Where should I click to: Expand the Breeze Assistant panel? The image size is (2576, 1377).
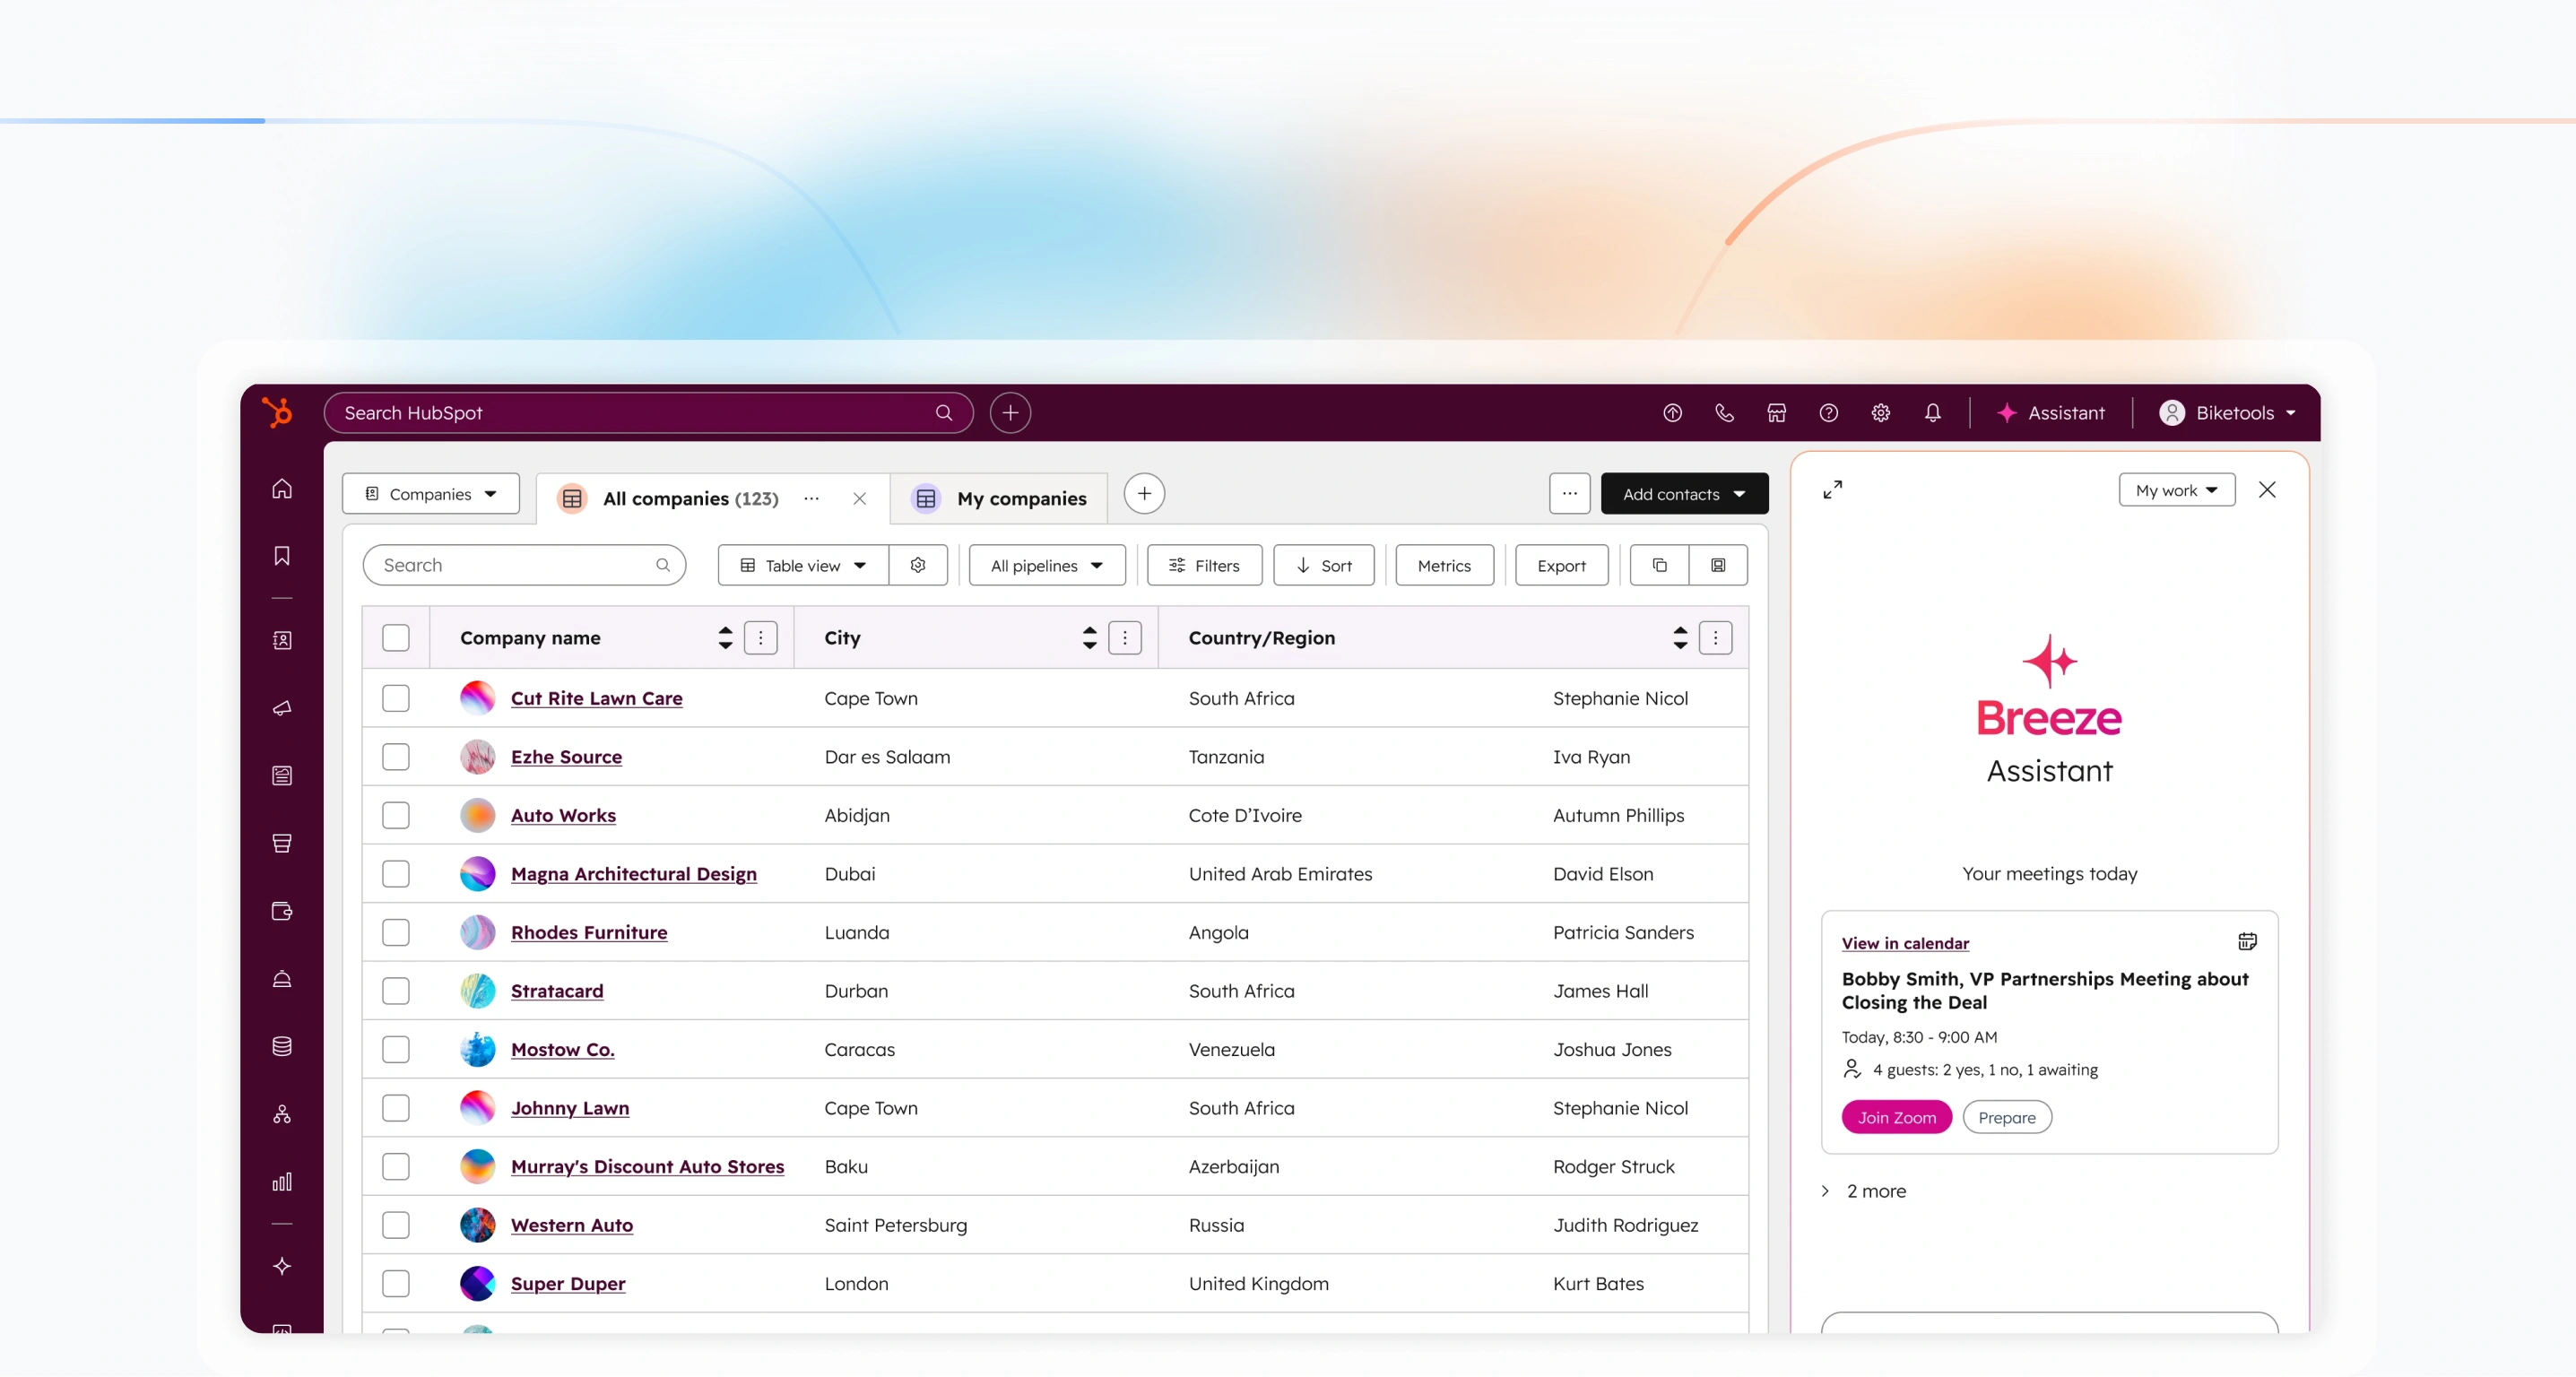(x=1832, y=490)
